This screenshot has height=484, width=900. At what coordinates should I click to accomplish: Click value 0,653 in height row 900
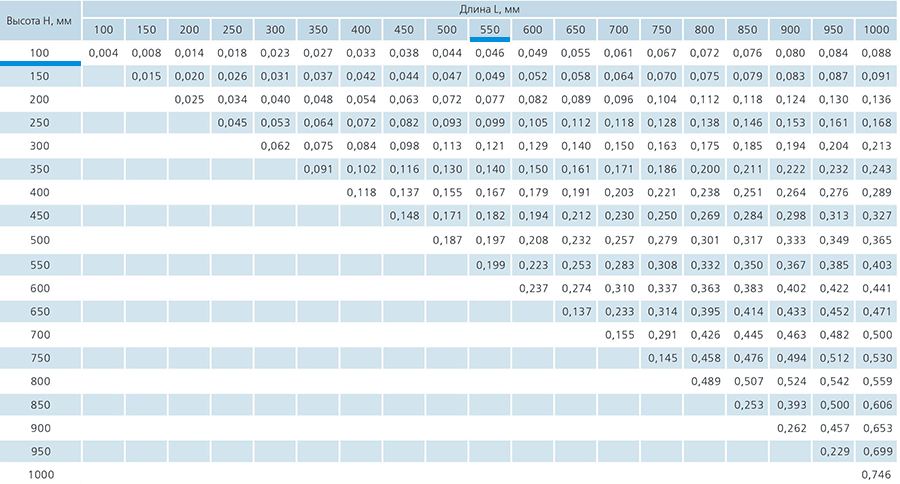tap(877, 428)
